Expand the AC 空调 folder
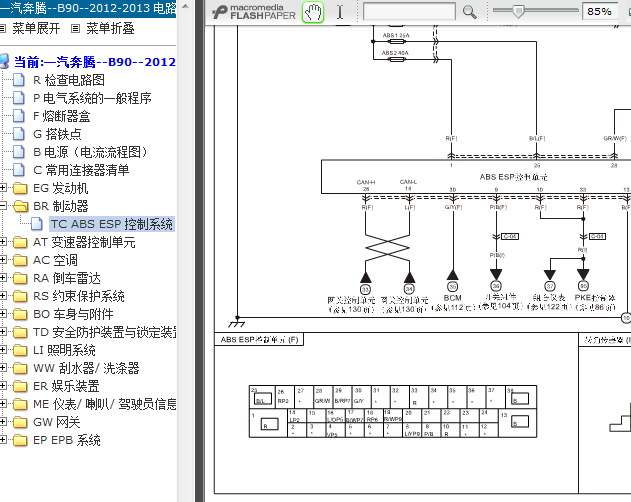 [2, 260]
